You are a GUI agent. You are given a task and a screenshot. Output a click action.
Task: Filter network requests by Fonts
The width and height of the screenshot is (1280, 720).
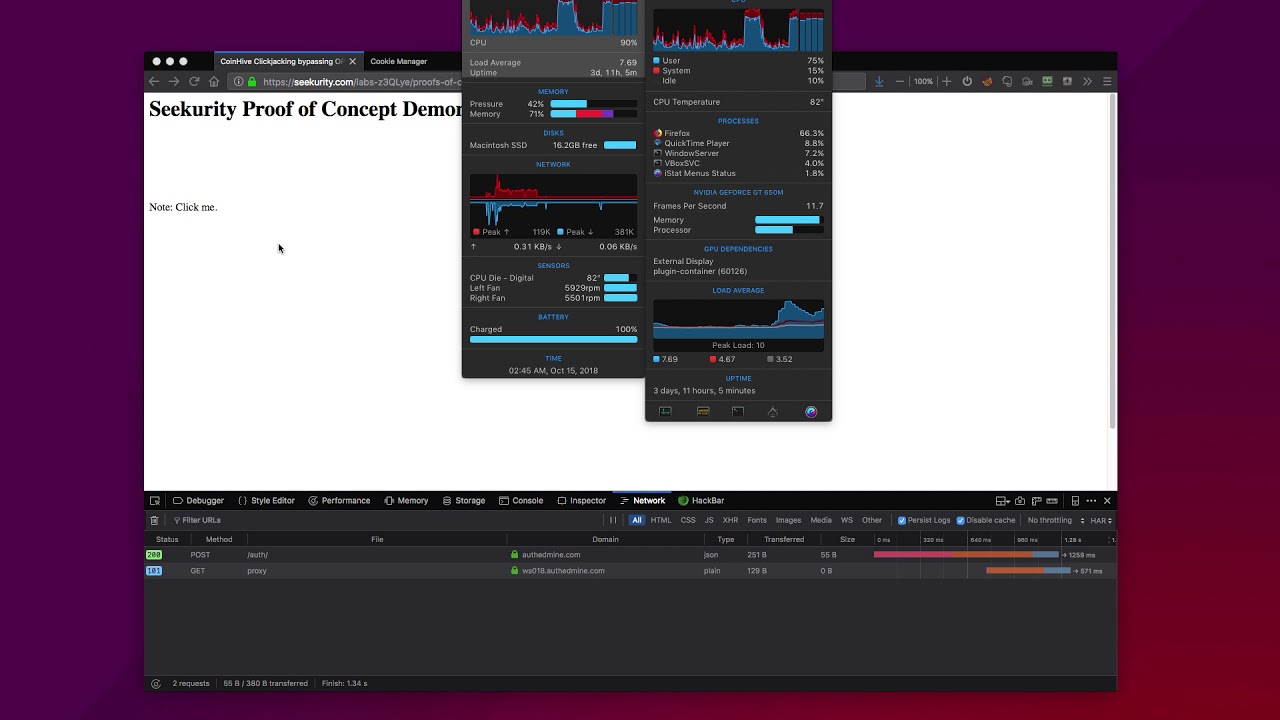click(757, 520)
